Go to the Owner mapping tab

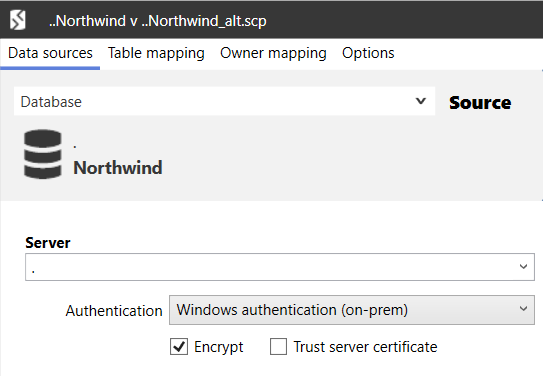273,53
